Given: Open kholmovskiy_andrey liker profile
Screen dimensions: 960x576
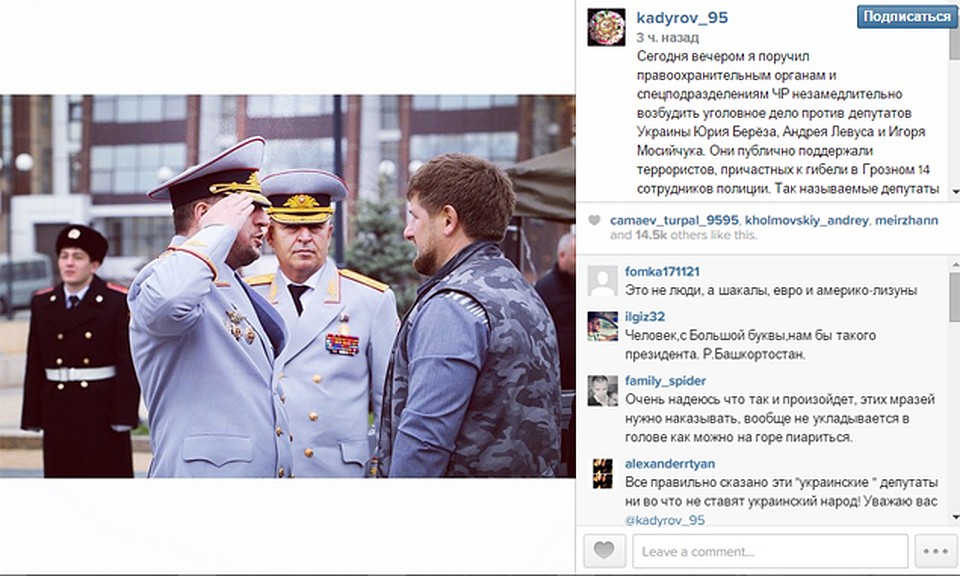Looking at the screenshot, I should [806, 220].
